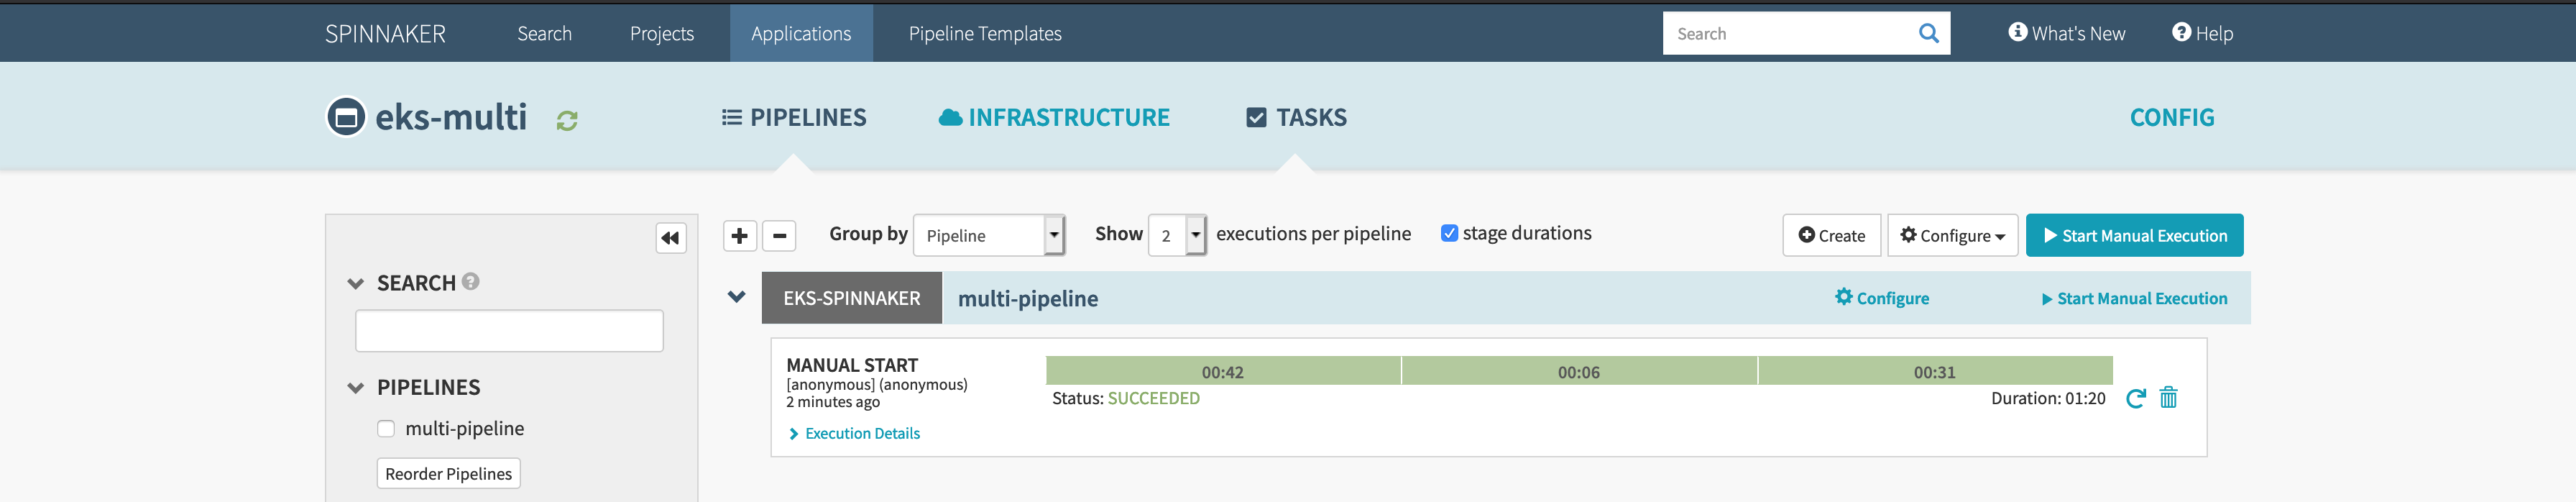
Task: Click the Duration: 01:20 text
Action: click(2048, 399)
